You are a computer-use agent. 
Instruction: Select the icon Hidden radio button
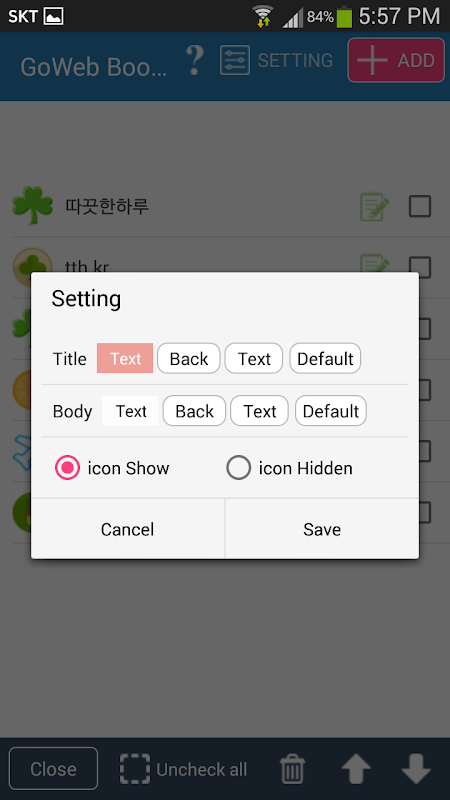[x=238, y=468]
